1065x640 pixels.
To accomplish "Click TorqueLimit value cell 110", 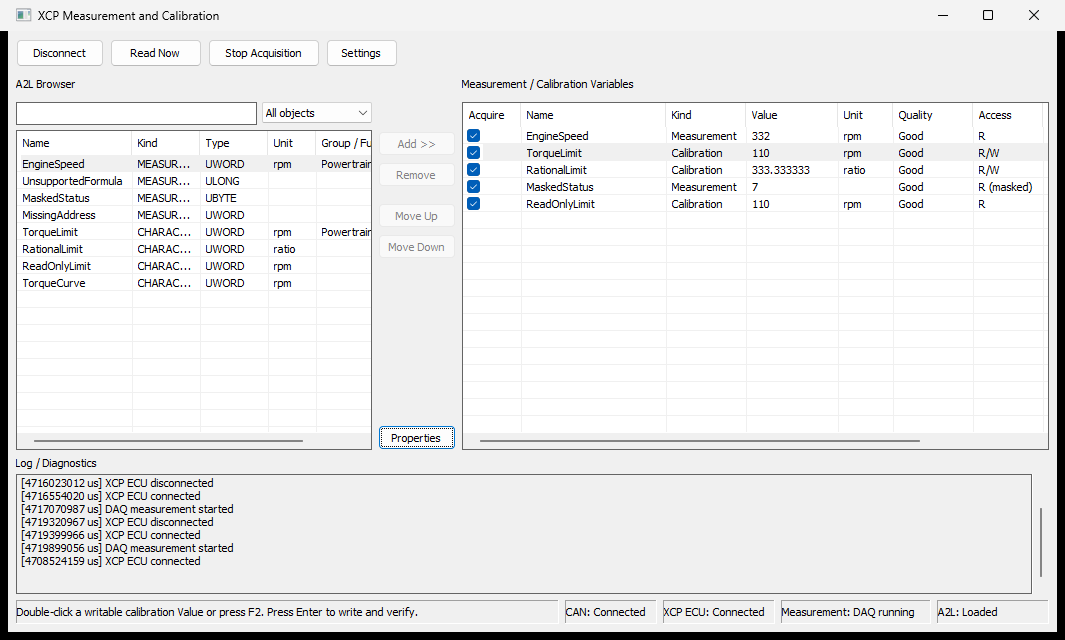I will 792,153.
